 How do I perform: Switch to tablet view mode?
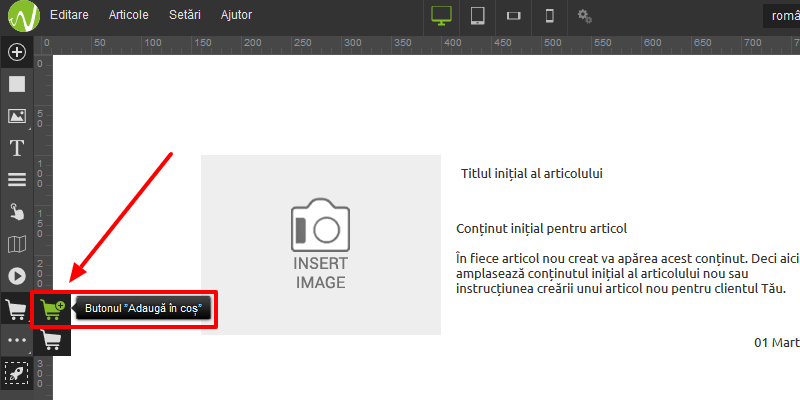point(478,16)
